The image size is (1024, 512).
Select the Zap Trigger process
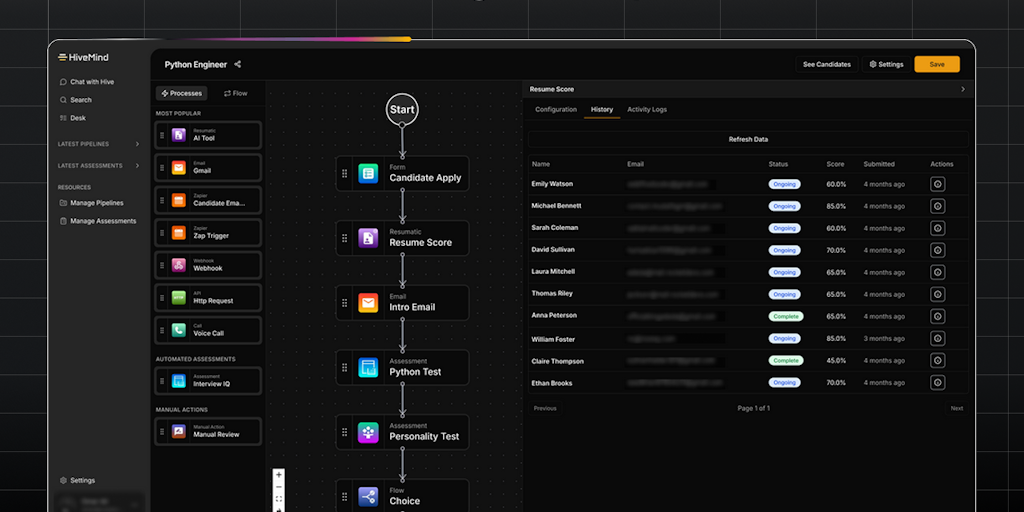208,232
